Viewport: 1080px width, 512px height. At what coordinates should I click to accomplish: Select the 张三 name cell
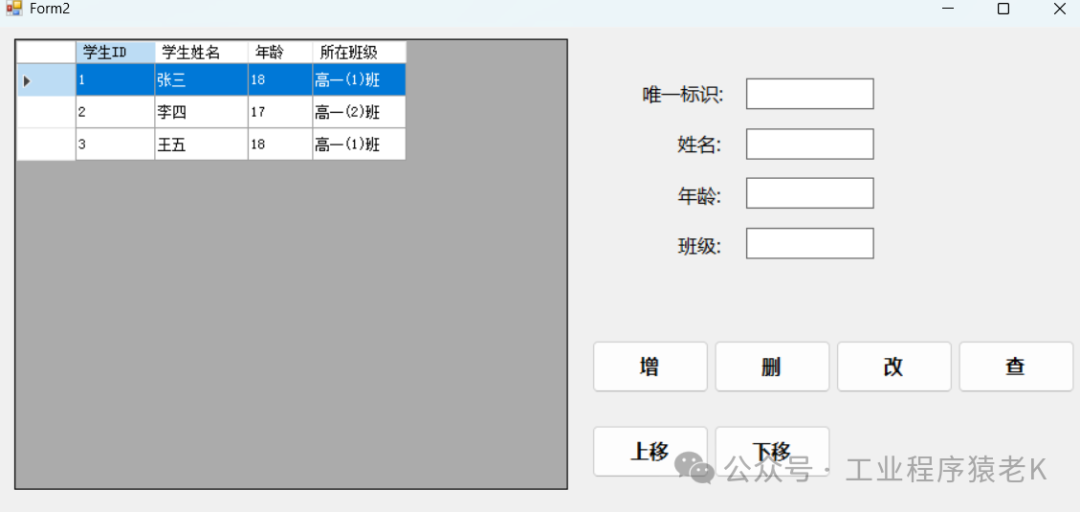click(x=201, y=80)
